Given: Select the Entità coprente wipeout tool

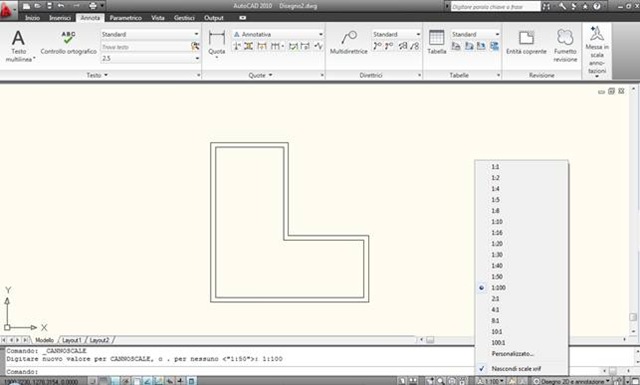Looking at the screenshot, I should click(x=526, y=43).
